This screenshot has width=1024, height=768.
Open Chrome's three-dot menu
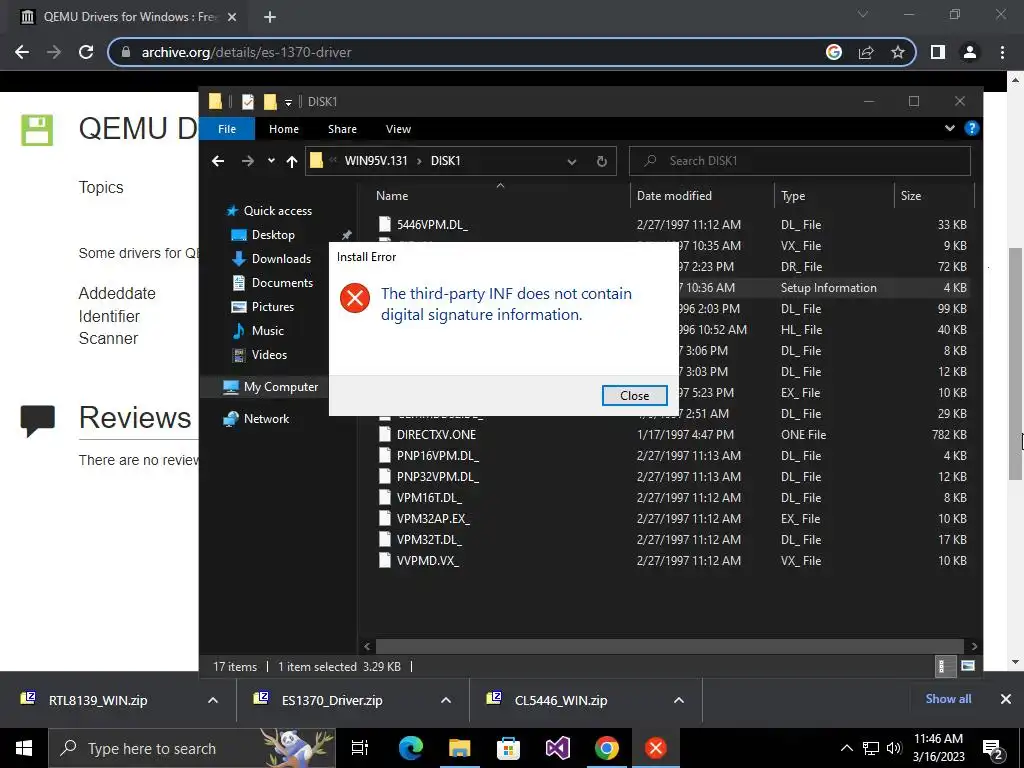1002,52
